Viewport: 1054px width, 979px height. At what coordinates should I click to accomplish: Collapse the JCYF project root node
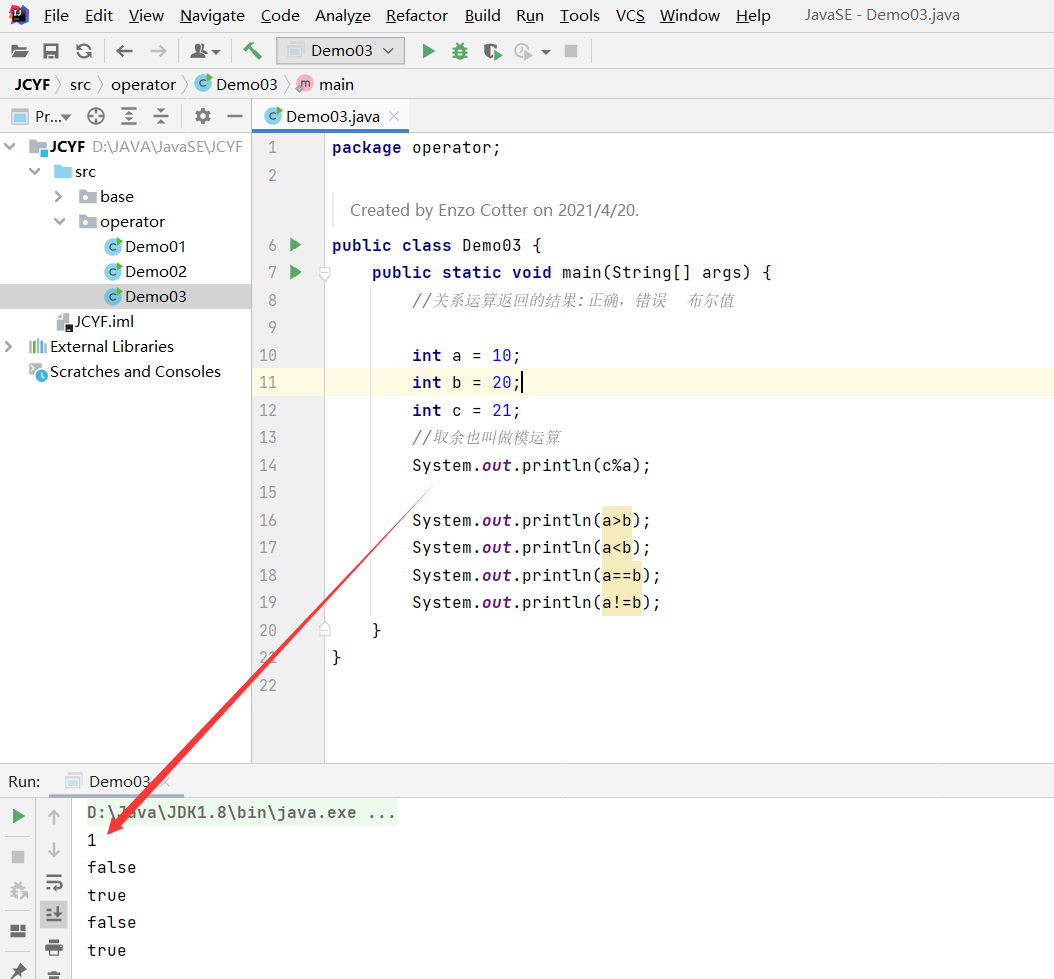10,146
